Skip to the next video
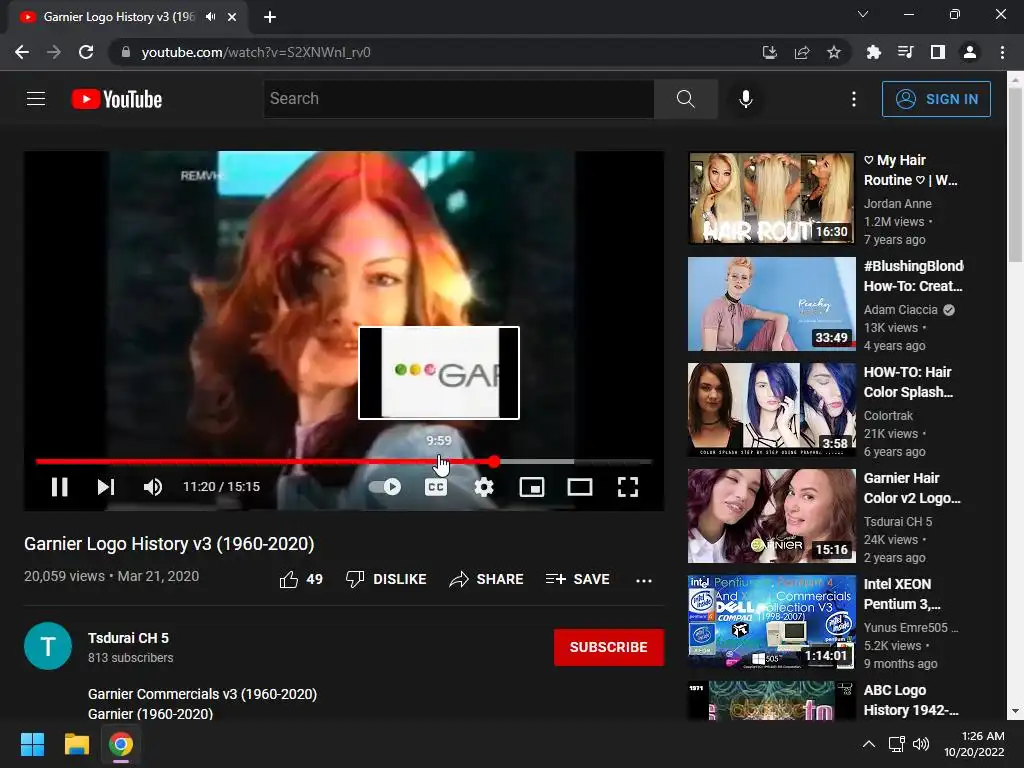The width and height of the screenshot is (1024, 768). click(106, 487)
